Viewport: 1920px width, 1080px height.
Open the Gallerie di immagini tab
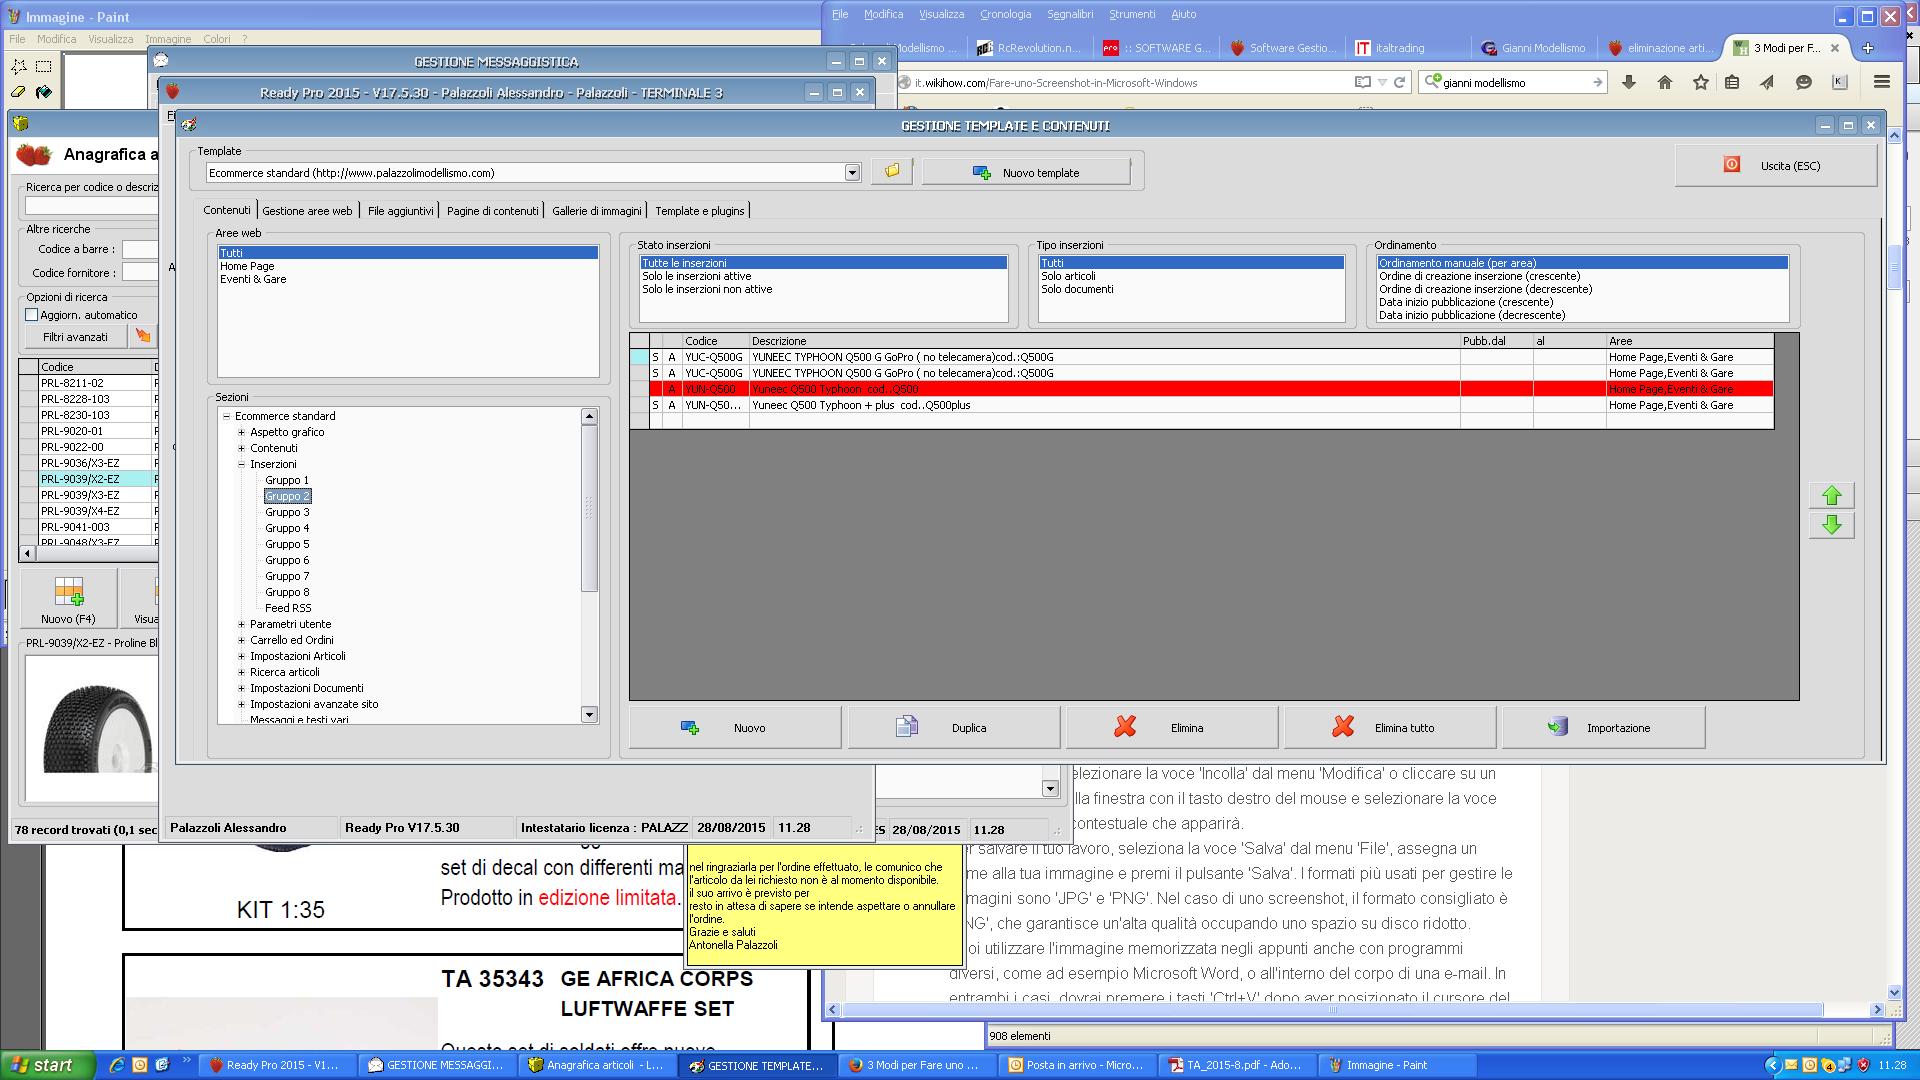pos(596,211)
